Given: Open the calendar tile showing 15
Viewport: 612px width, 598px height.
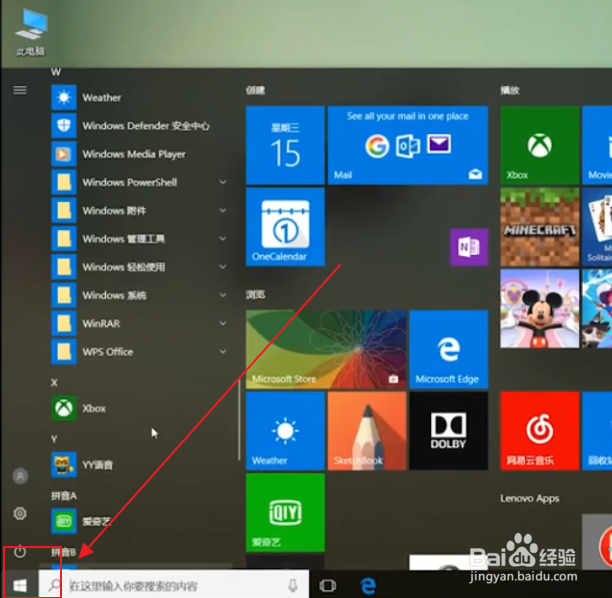Looking at the screenshot, I should [285, 145].
